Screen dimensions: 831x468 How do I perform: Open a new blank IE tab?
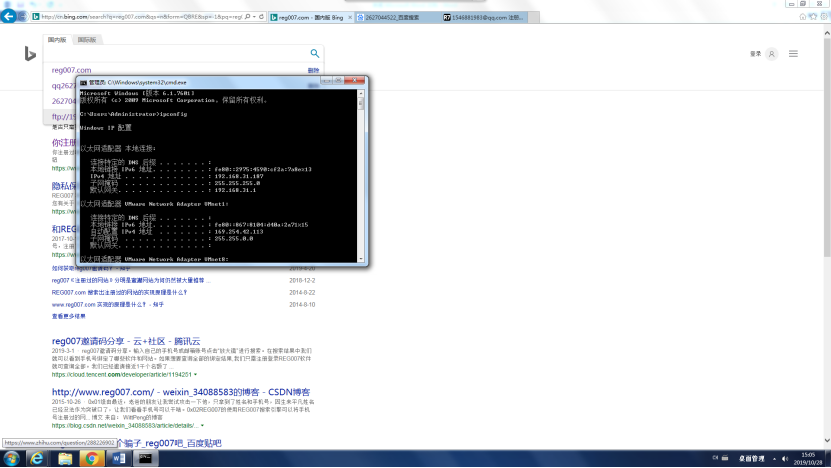pyautogui.click(x=534, y=17)
